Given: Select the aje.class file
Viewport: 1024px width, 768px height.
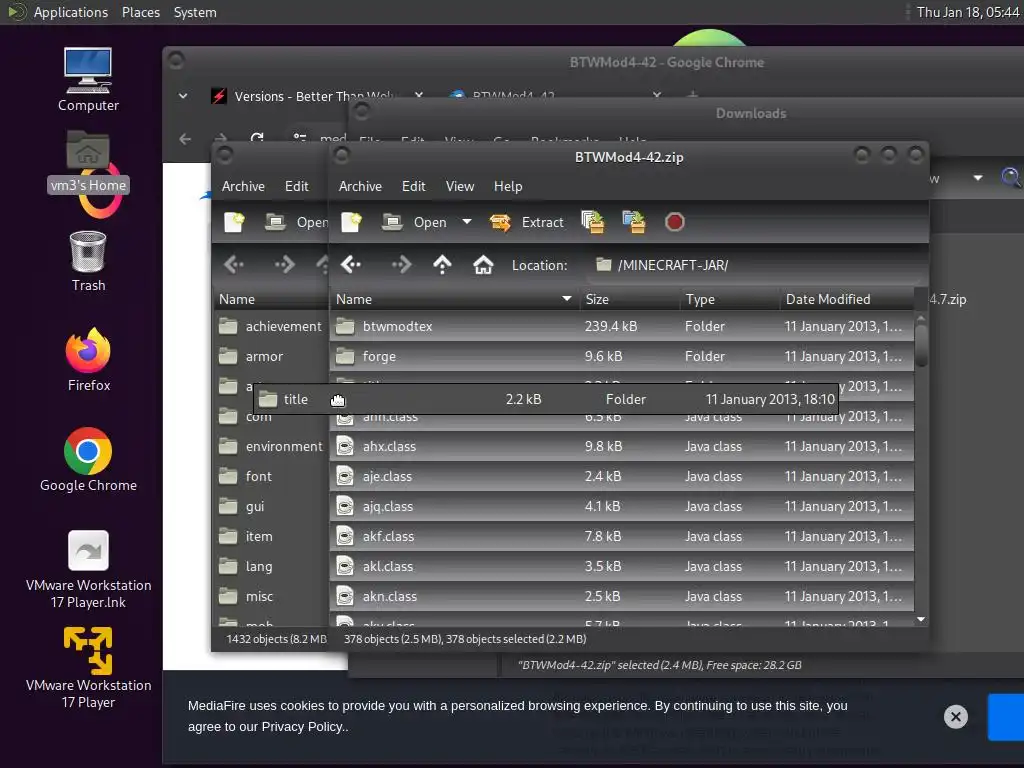Looking at the screenshot, I should pos(622,477).
